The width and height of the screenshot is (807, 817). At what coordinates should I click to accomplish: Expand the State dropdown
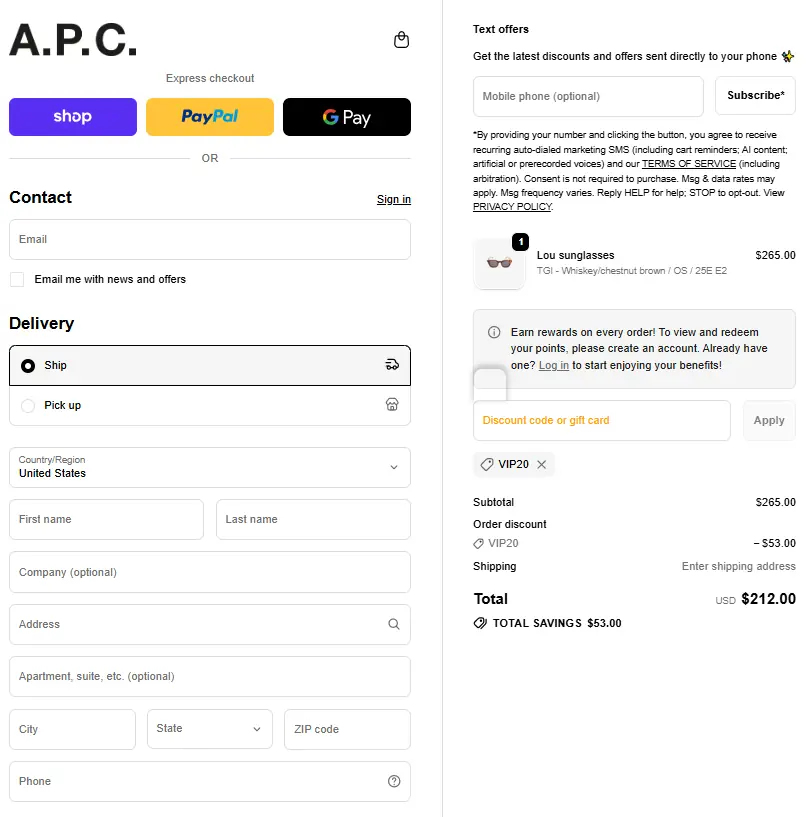coord(210,729)
